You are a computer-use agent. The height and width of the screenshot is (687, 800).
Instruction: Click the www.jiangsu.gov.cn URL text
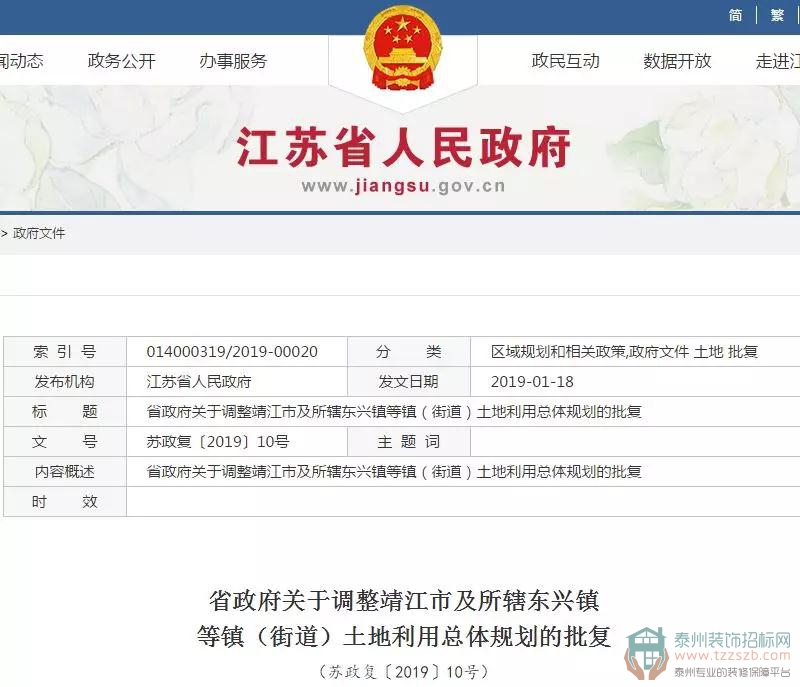pos(403,186)
